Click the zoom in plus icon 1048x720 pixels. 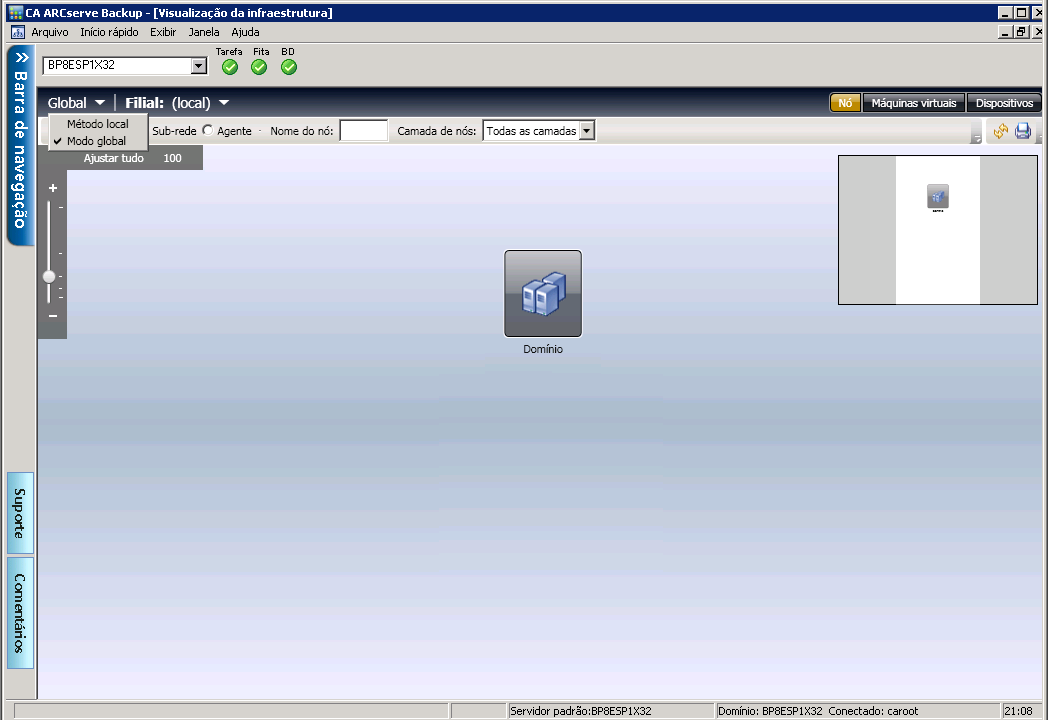pos(53,188)
